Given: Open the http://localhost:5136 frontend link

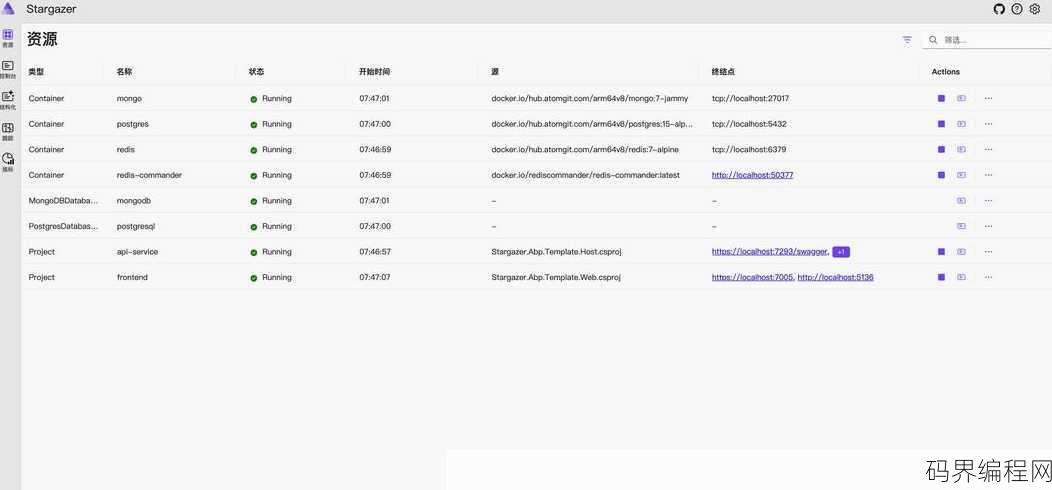Looking at the screenshot, I should click(835, 277).
